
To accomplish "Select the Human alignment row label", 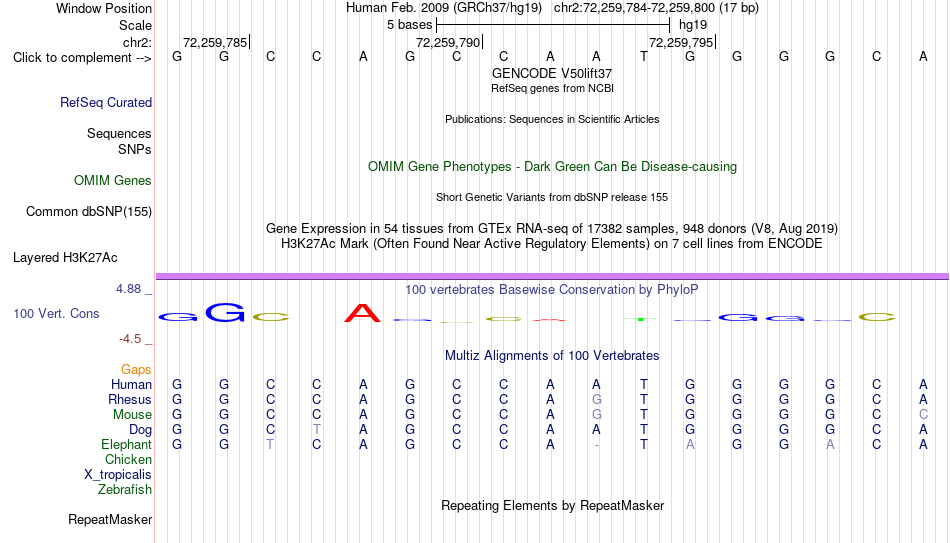I will pos(131,385).
